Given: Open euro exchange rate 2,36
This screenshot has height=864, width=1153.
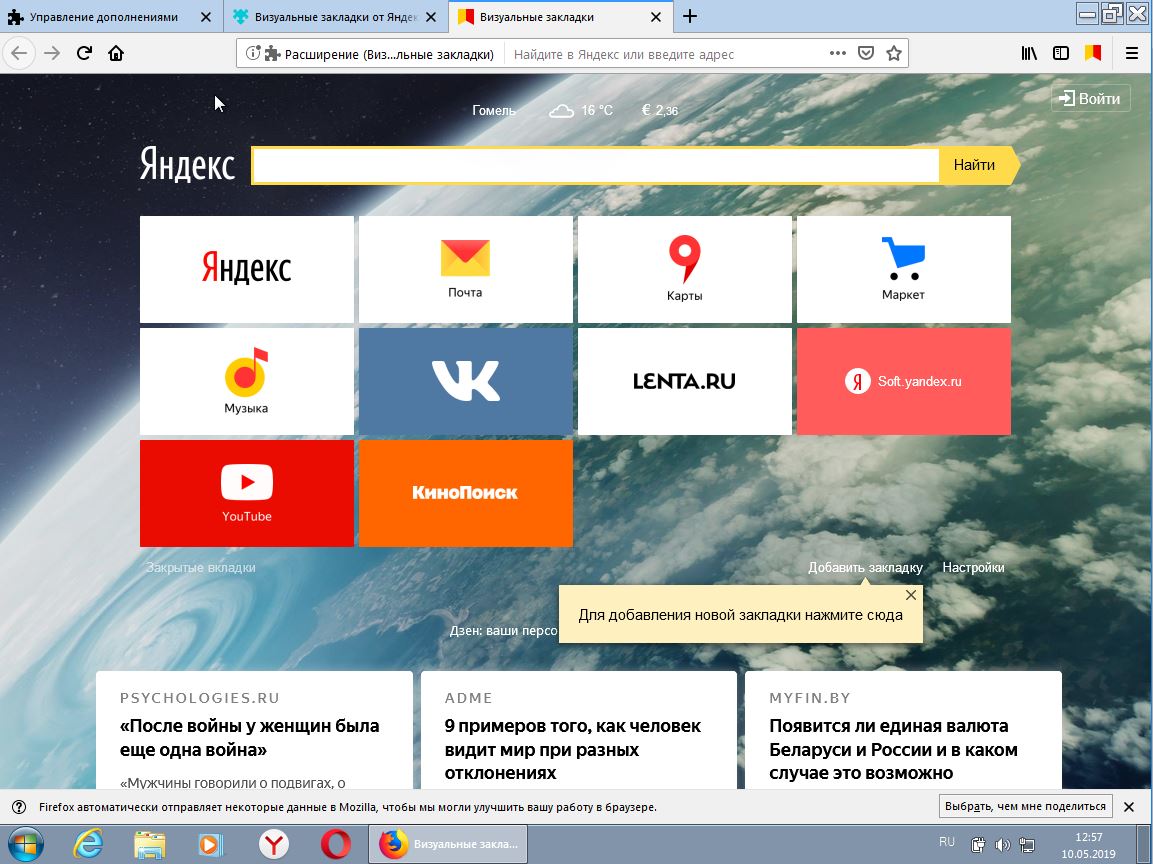Looking at the screenshot, I should (x=660, y=110).
